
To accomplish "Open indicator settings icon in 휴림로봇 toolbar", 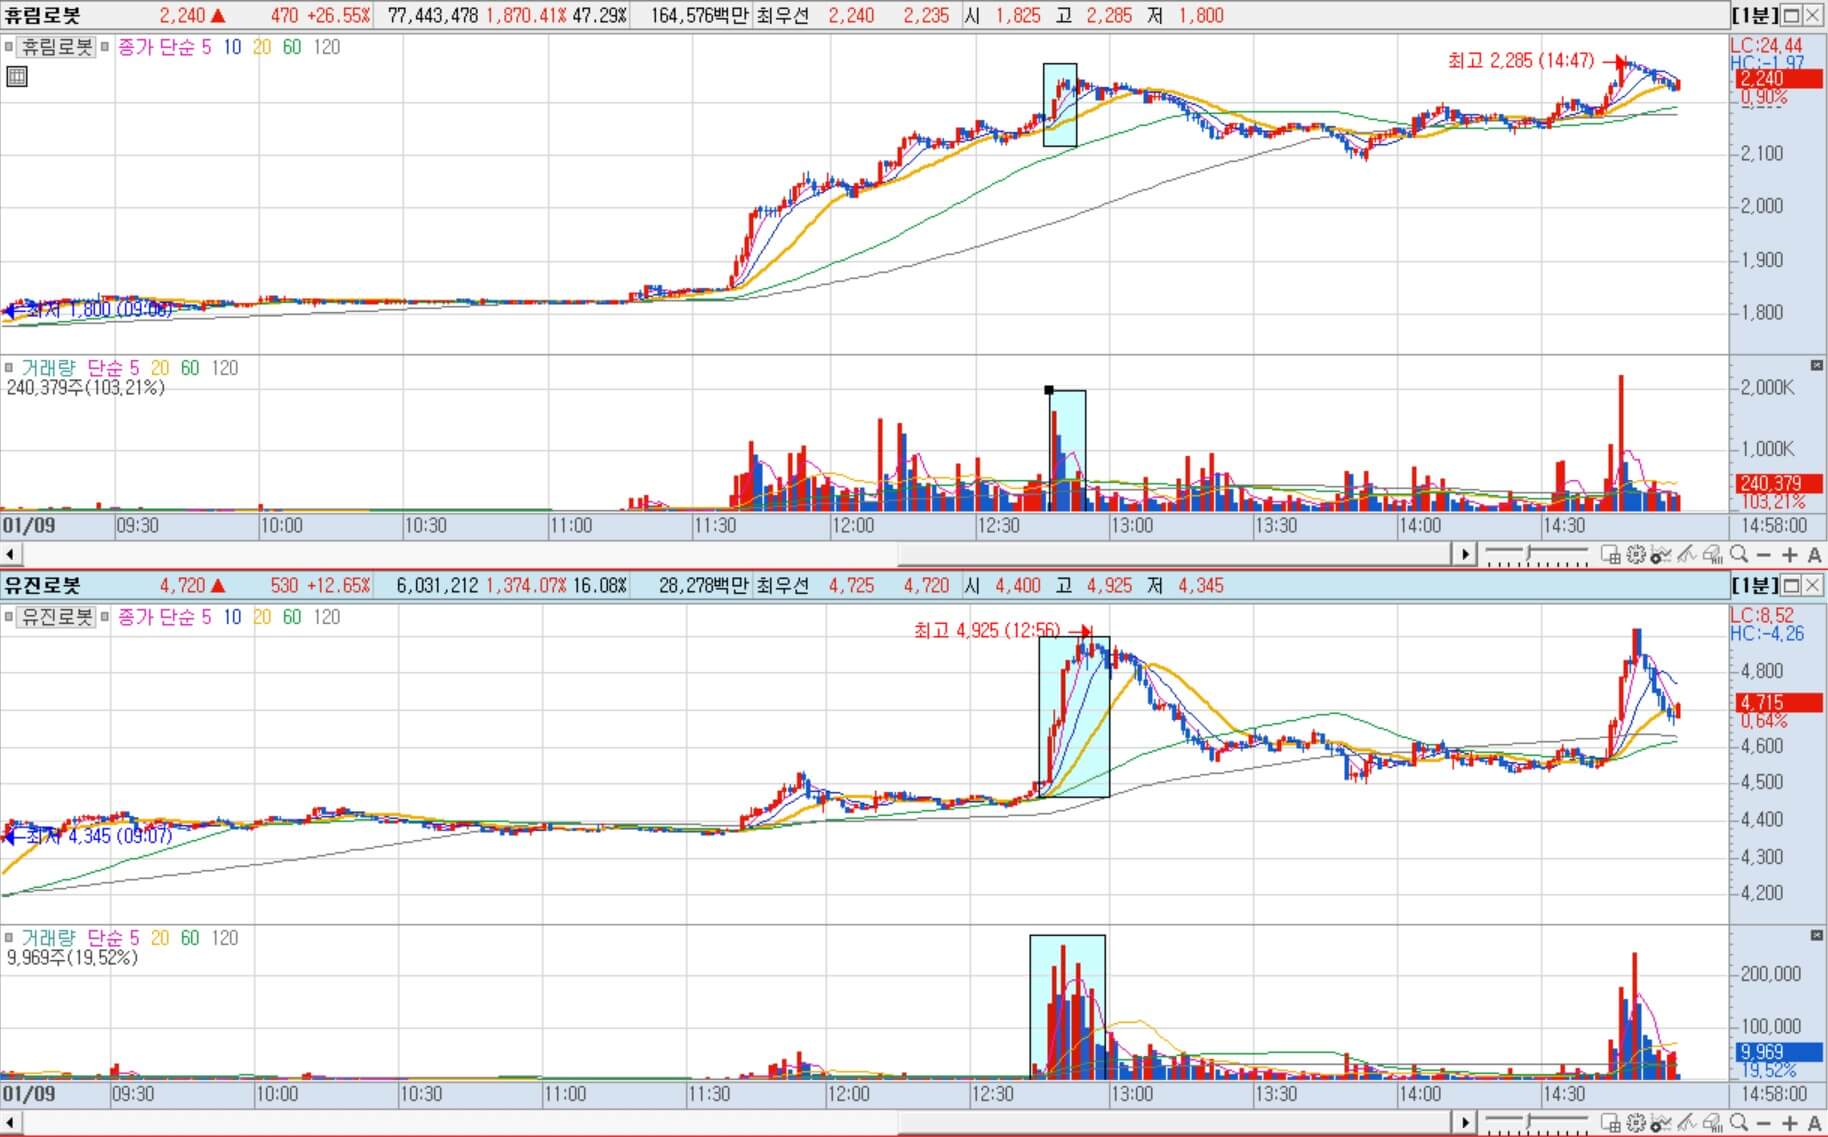I will click(x=1661, y=554).
